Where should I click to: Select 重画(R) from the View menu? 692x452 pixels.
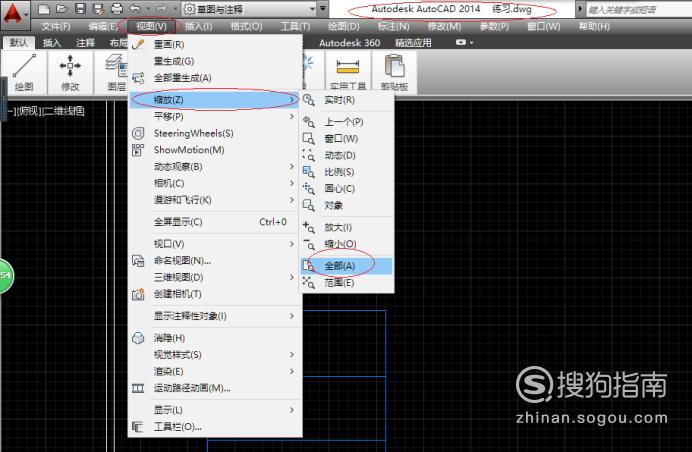click(214, 44)
